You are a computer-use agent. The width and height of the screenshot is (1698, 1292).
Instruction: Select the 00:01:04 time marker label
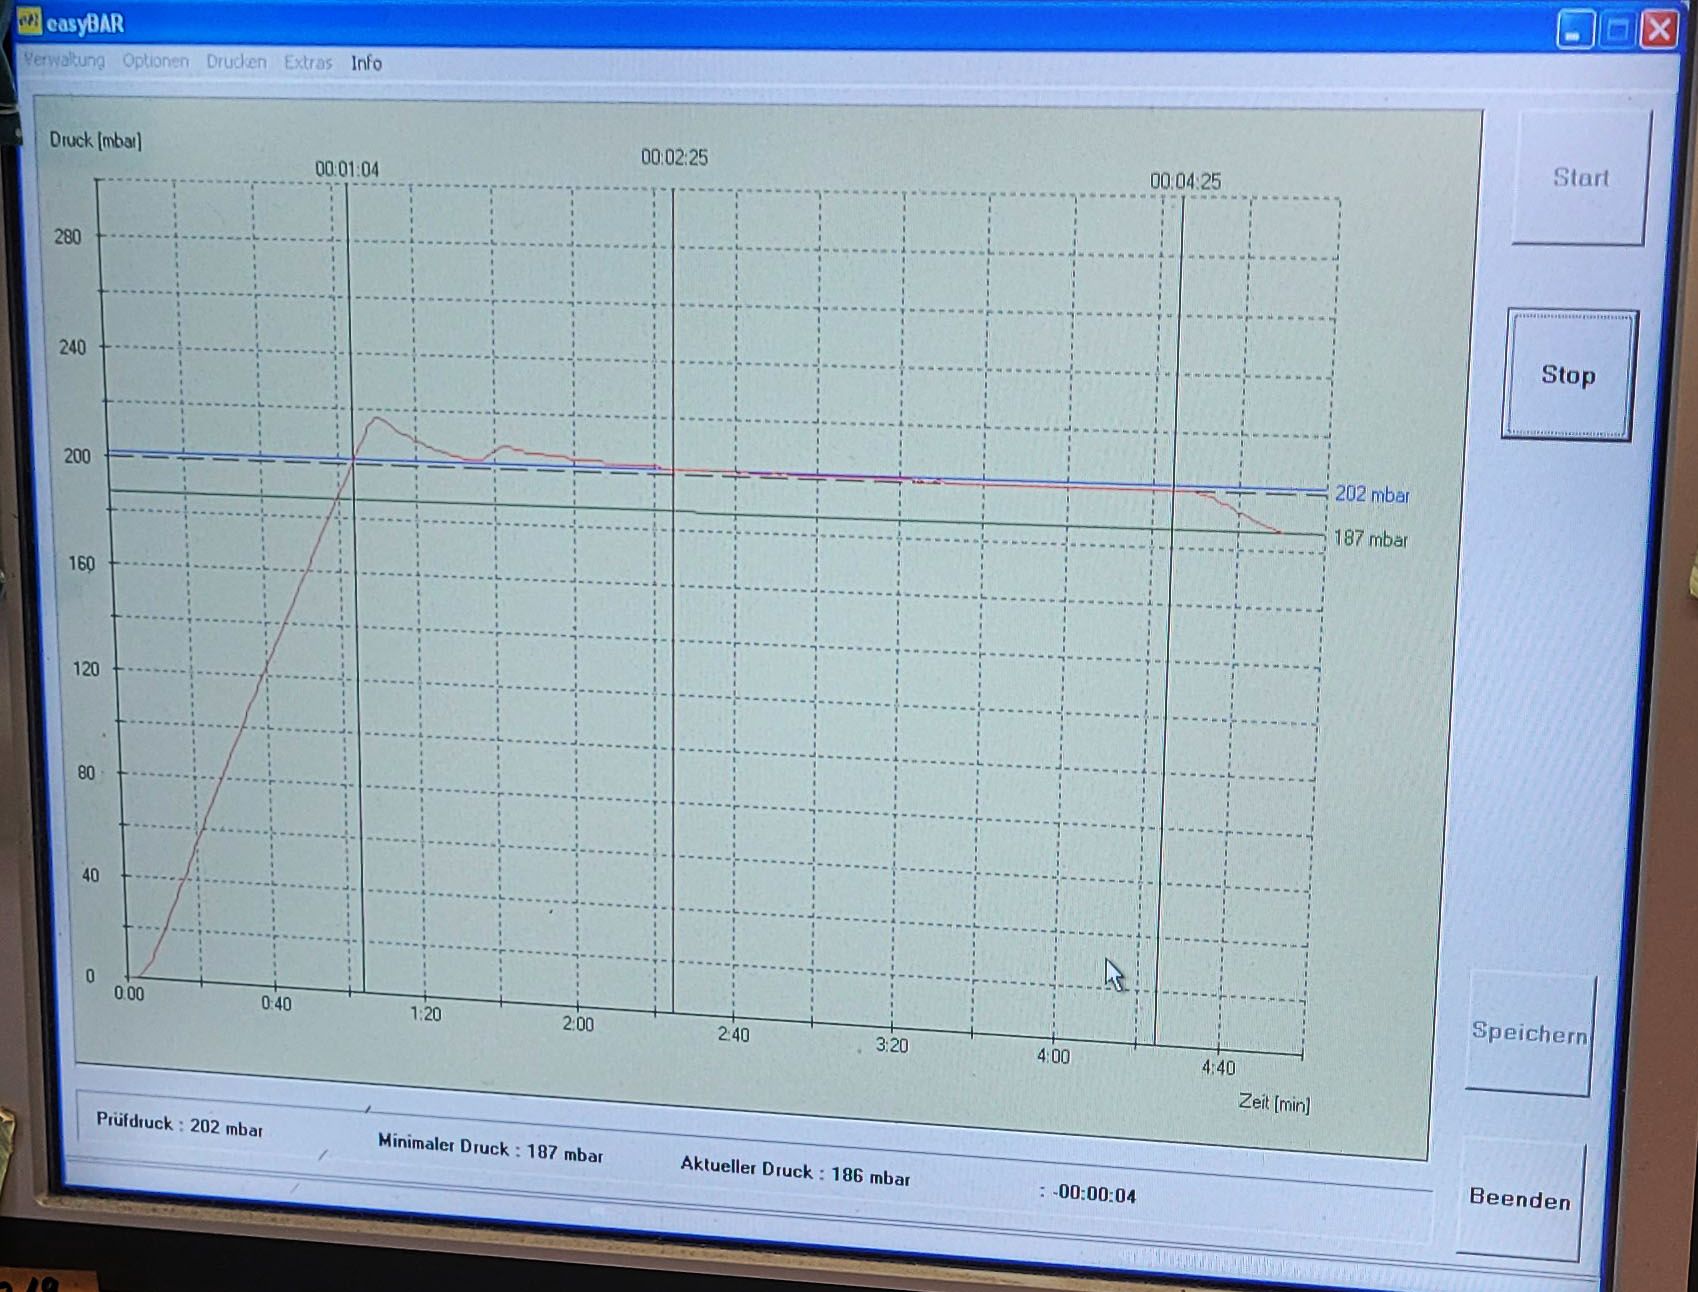[347, 169]
